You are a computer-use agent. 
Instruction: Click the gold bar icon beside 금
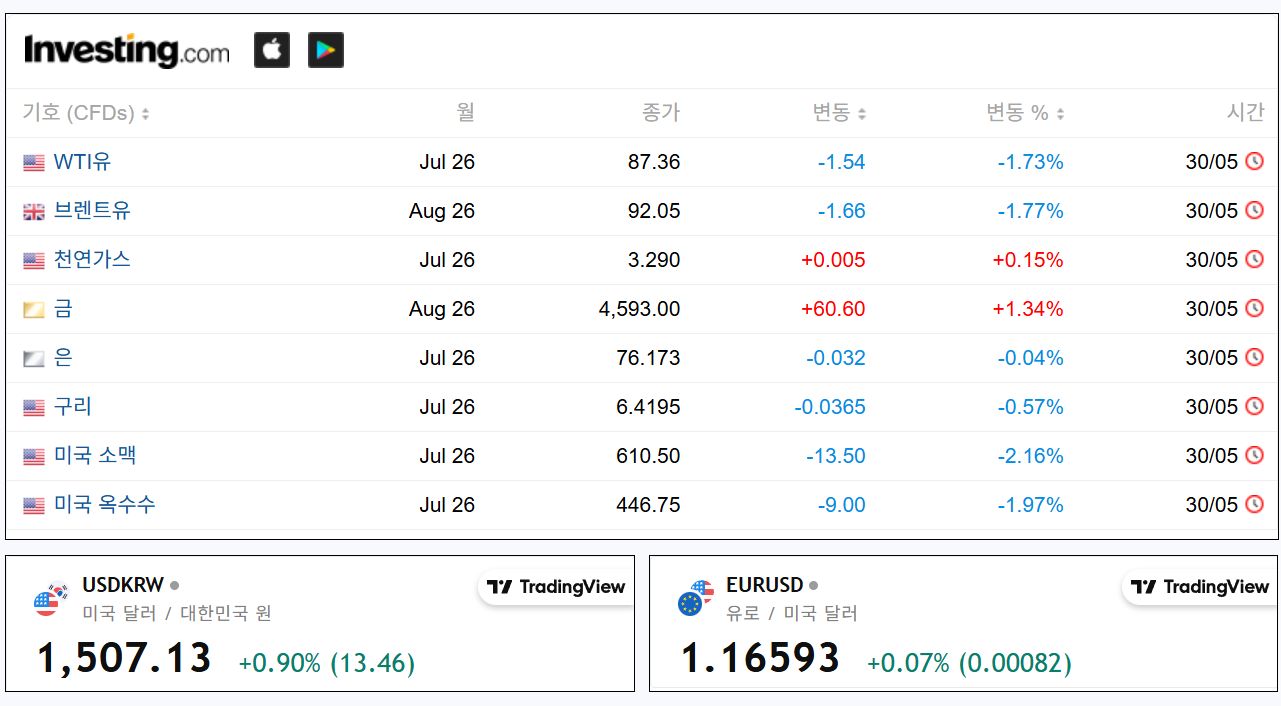pos(34,310)
